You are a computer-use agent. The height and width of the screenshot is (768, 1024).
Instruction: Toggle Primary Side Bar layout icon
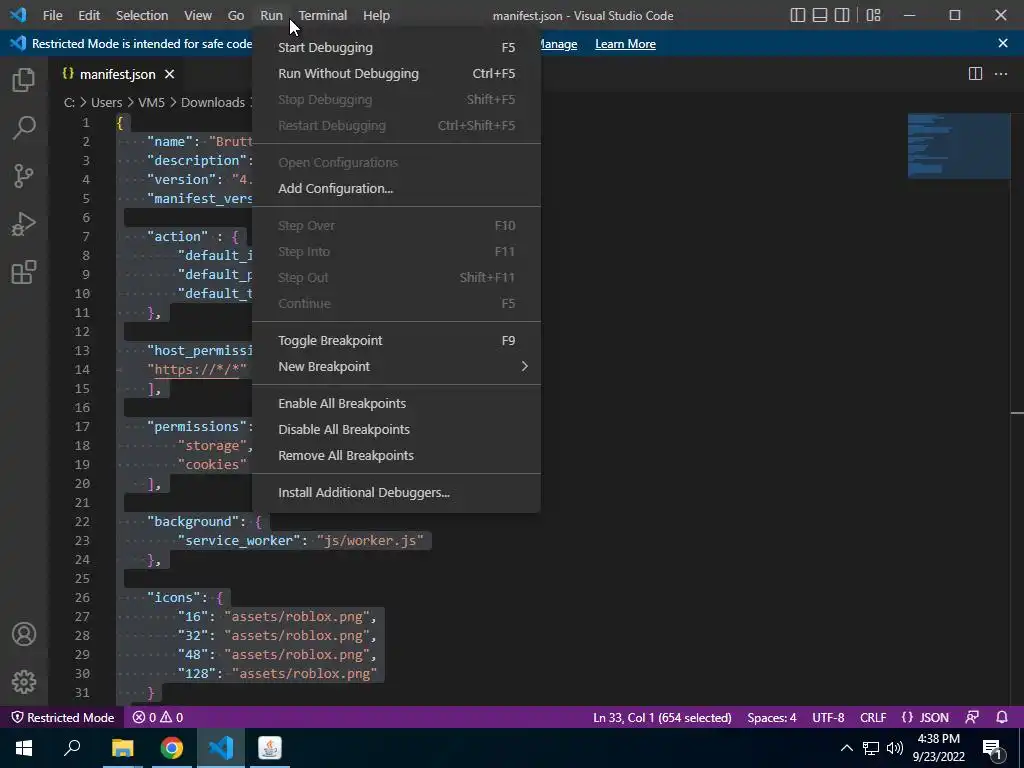coord(797,15)
